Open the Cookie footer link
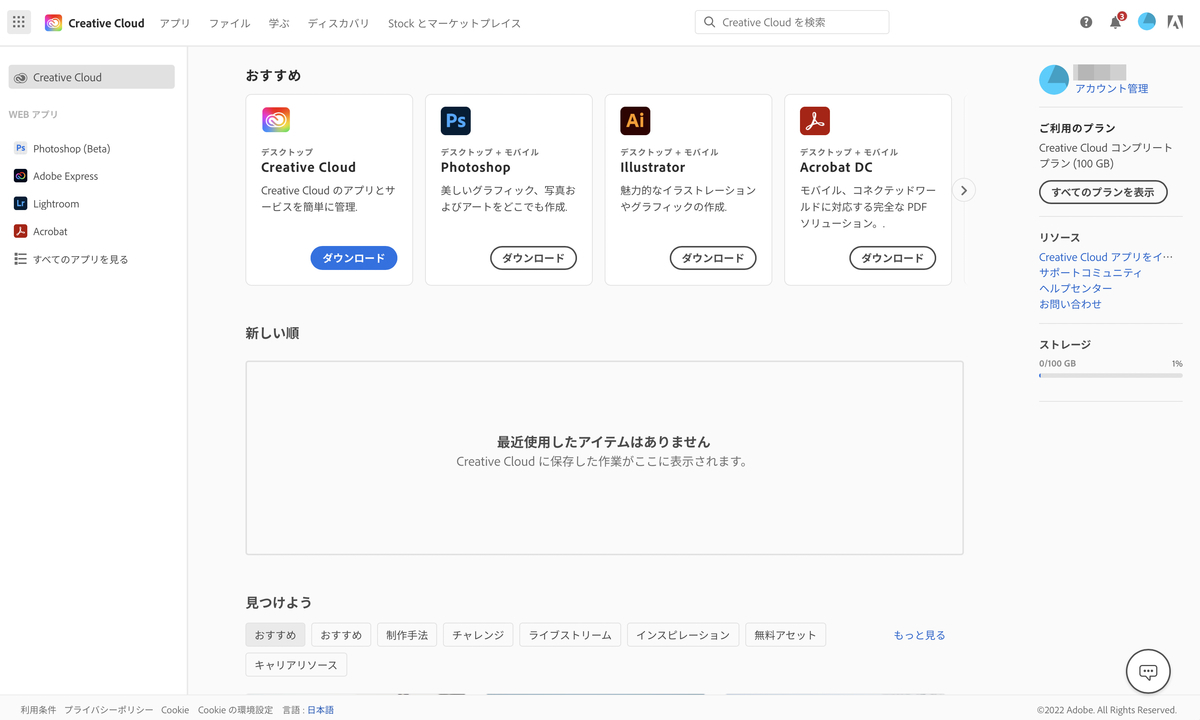This screenshot has width=1200, height=720. click(x=175, y=710)
